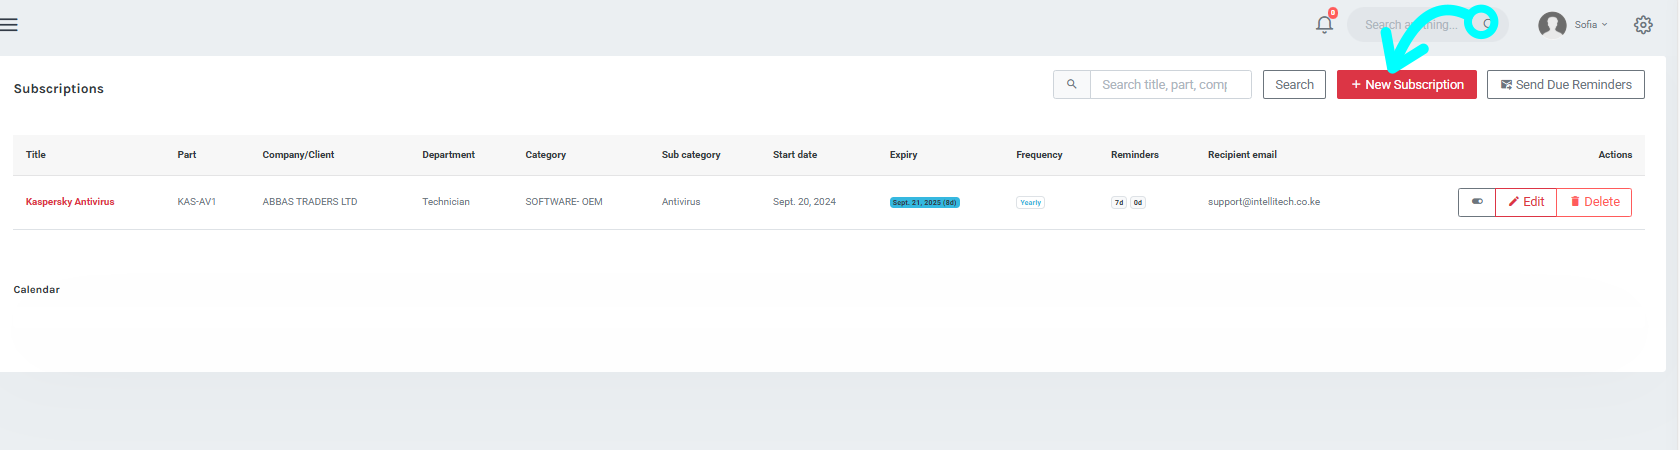Viewport: 1680px width, 450px height.
Task: Click Sofia's profile avatar
Action: [1552, 25]
